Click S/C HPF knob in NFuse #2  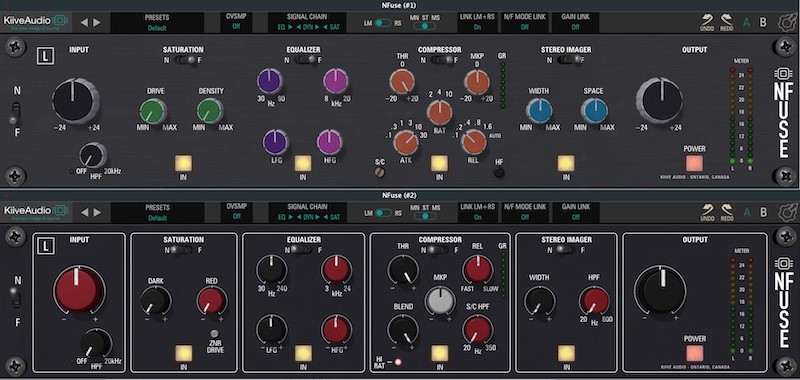[478, 329]
